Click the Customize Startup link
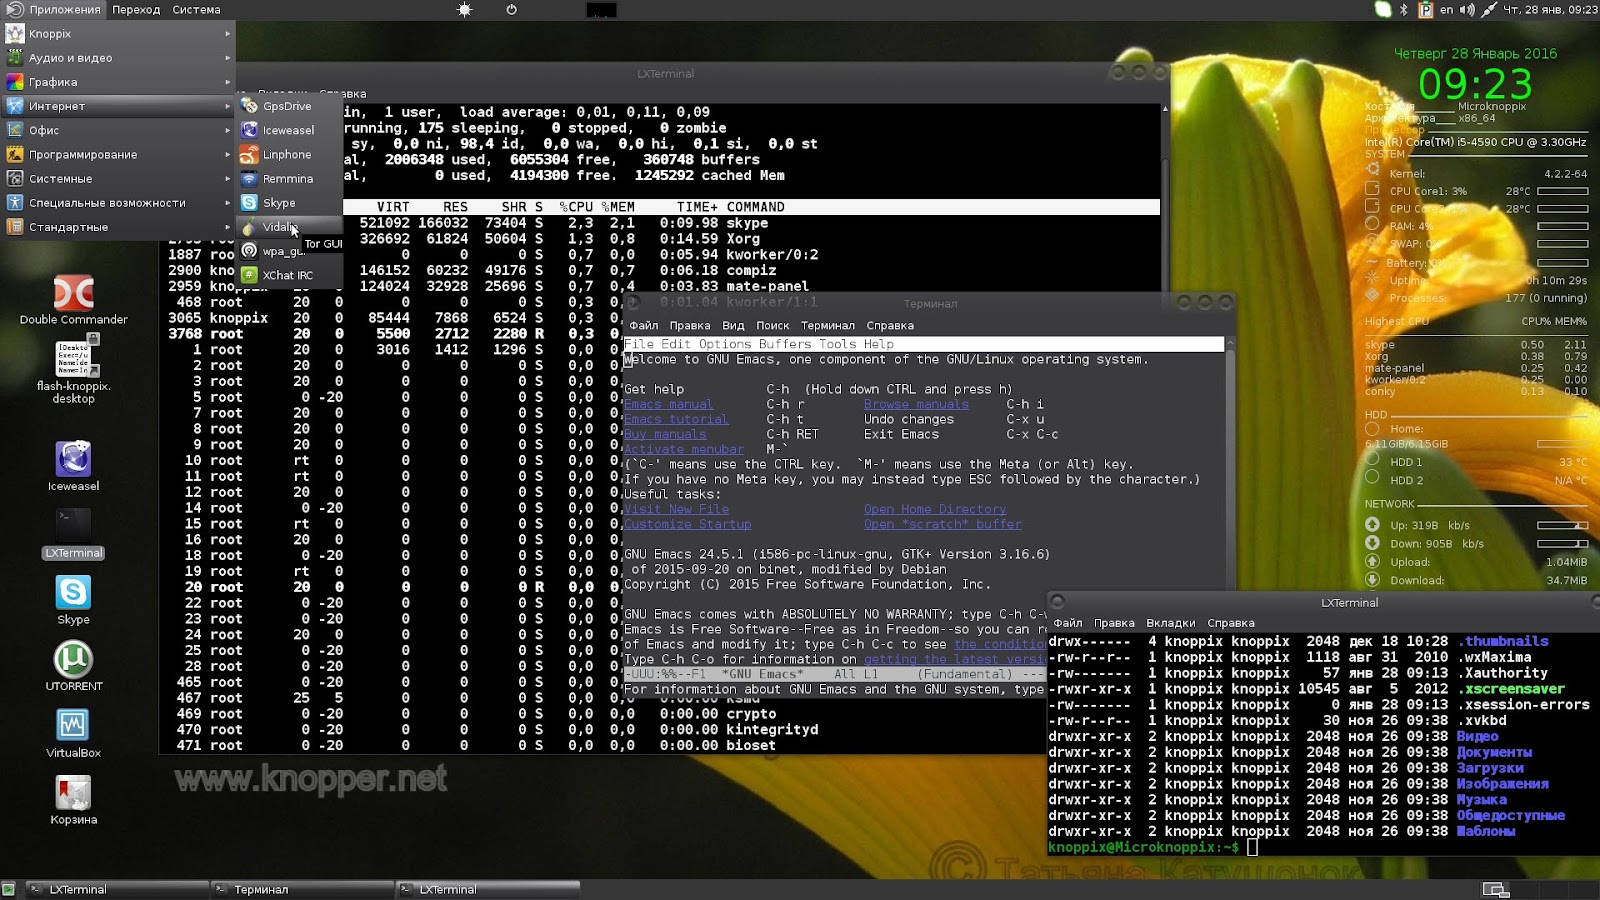The width and height of the screenshot is (1600, 900). click(688, 524)
